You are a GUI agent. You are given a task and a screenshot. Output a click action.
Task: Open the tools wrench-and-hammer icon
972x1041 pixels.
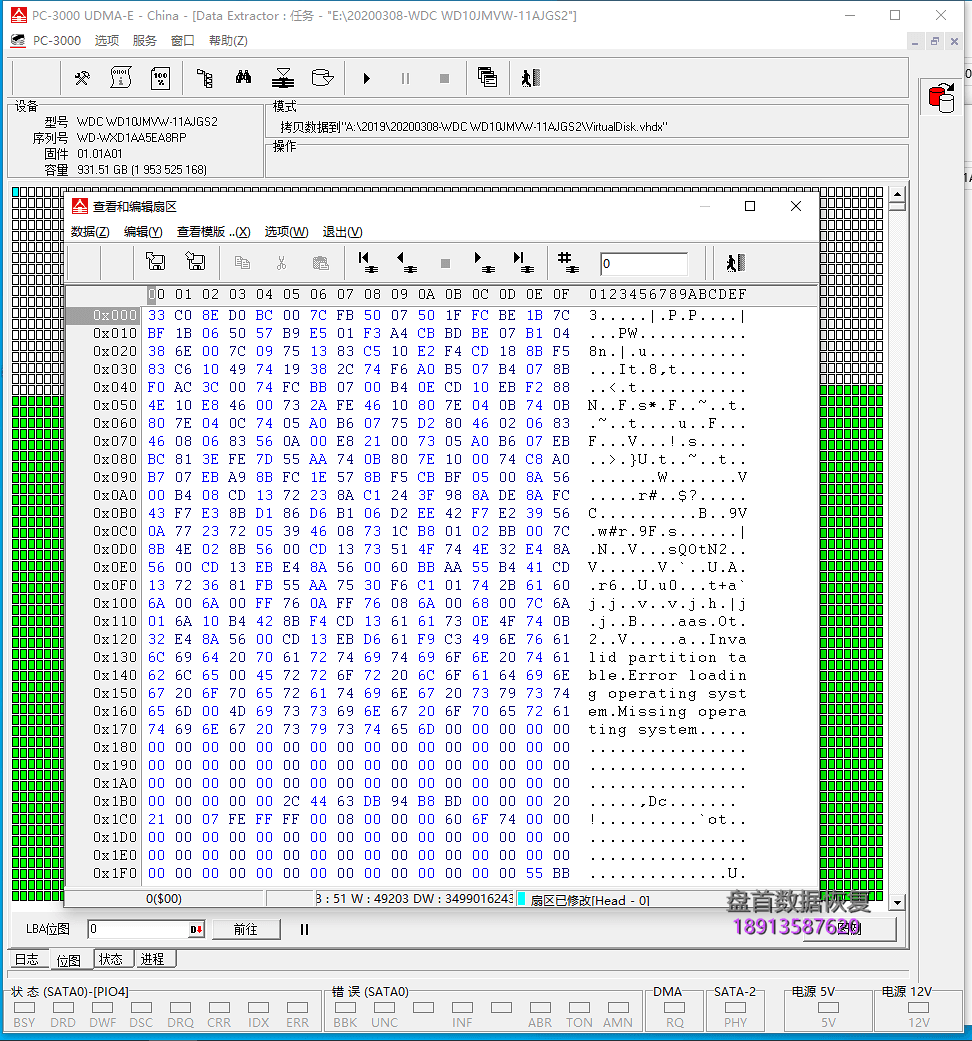point(82,78)
